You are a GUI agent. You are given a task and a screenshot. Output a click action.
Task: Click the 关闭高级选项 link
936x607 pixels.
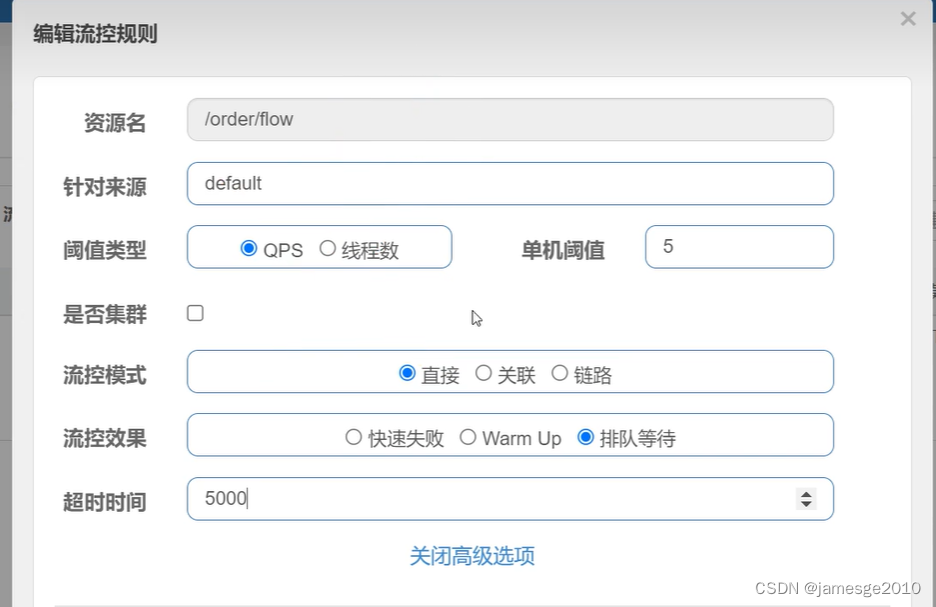(472, 556)
